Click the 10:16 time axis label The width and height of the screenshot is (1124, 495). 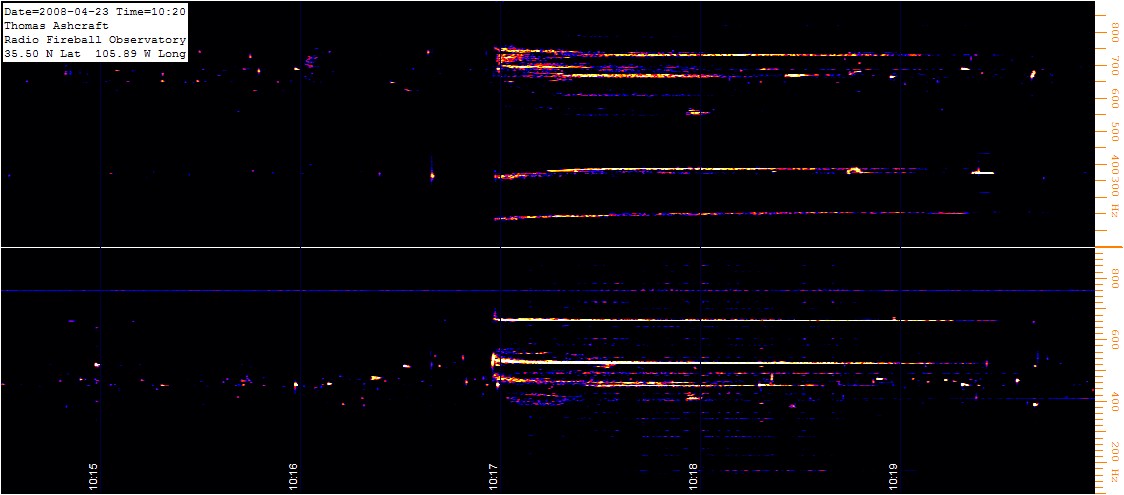[x=295, y=476]
